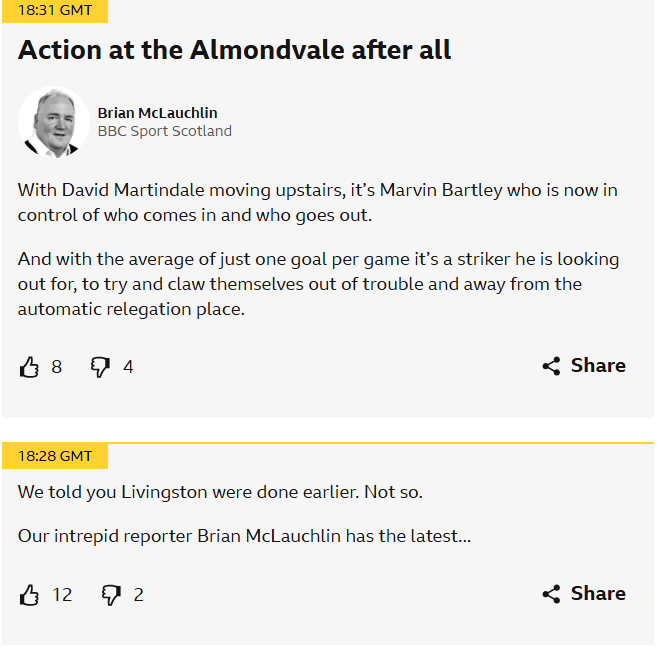The width and height of the screenshot is (658, 656).
Task: Open the headline 'Action at the Almondvale after all'
Action: pos(234,50)
